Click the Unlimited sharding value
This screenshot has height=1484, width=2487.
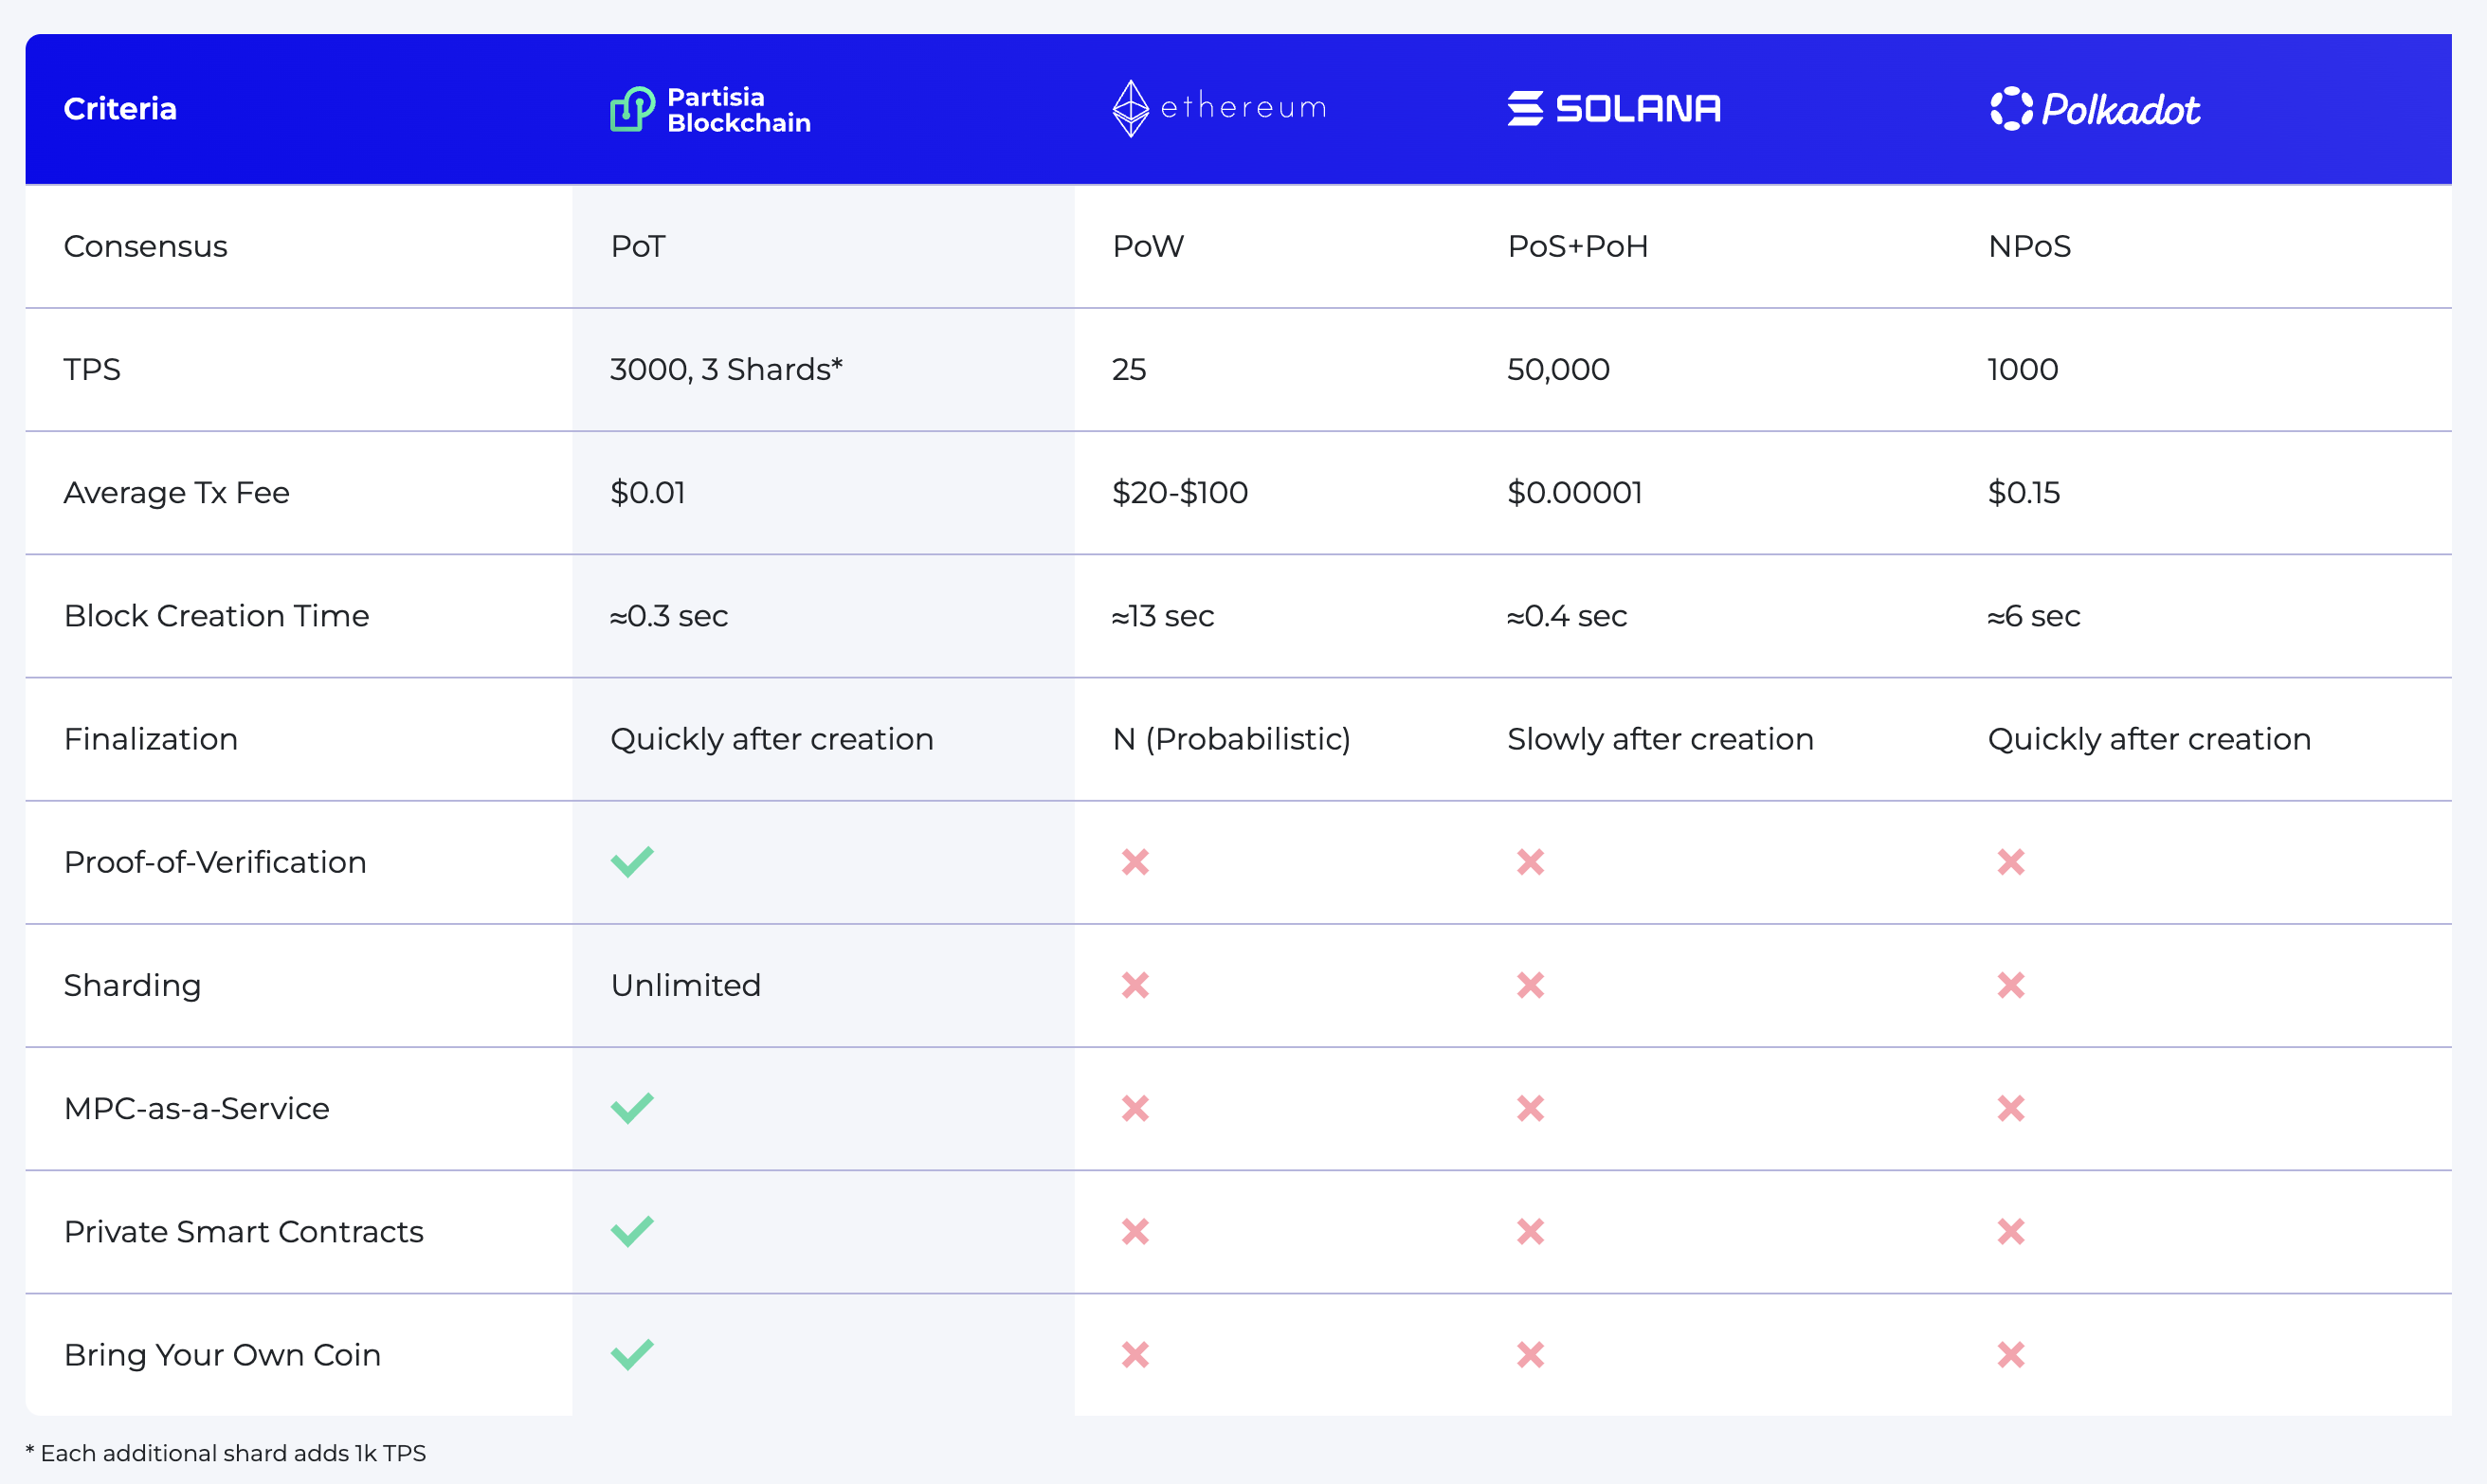[685, 985]
